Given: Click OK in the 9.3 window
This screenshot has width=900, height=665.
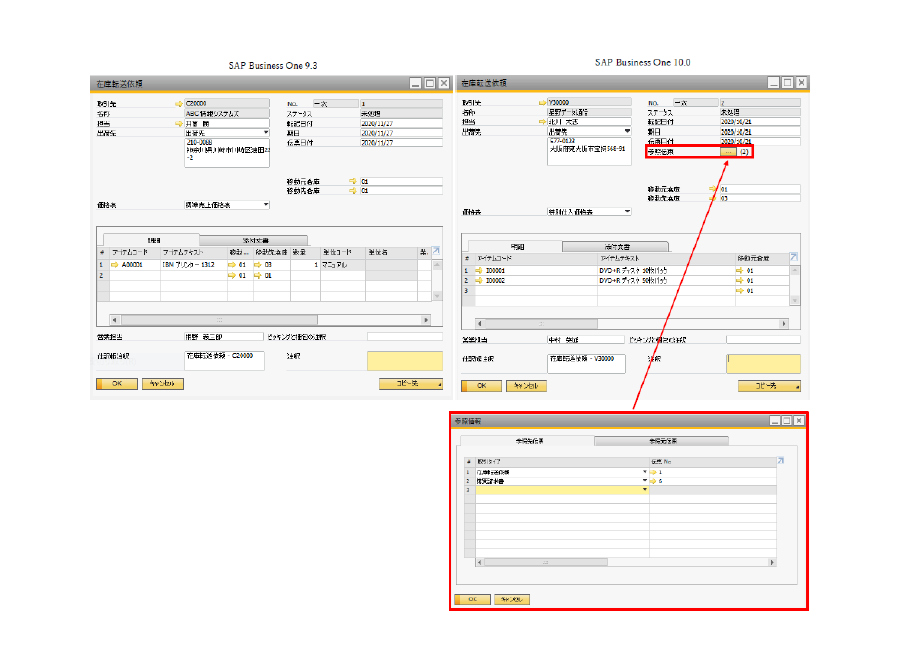Looking at the screenshot, I should pyautogui.click(x=117, y=384).
